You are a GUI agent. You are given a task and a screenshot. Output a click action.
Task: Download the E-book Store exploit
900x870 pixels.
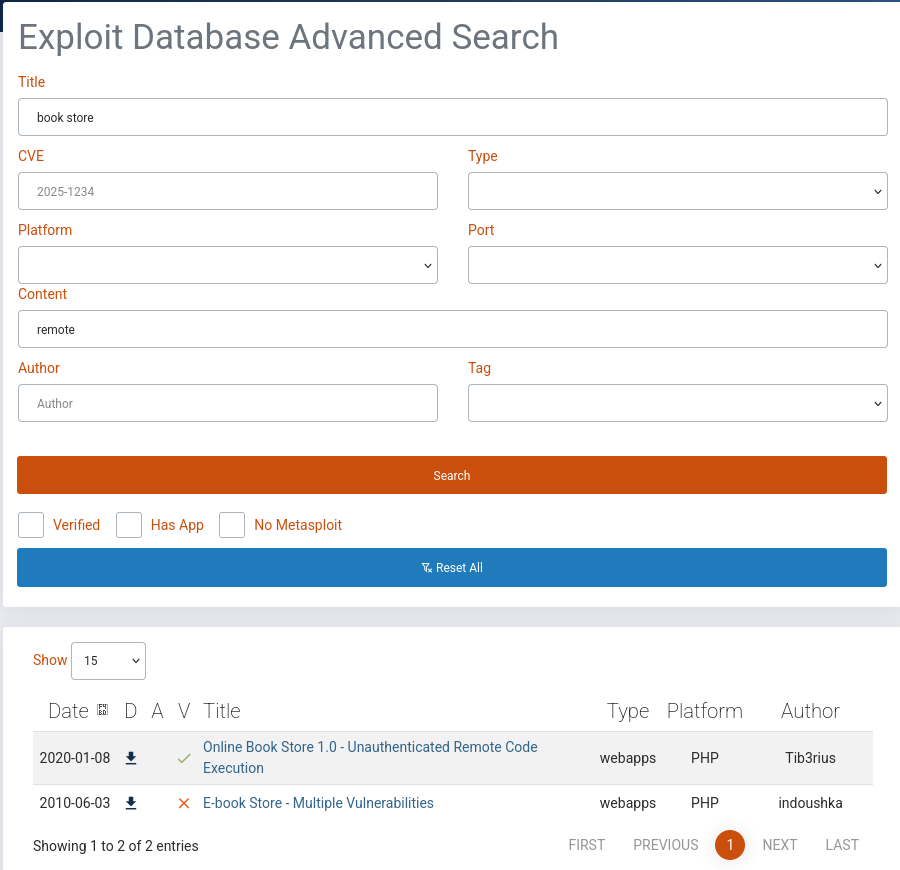(x=131, y=803)
